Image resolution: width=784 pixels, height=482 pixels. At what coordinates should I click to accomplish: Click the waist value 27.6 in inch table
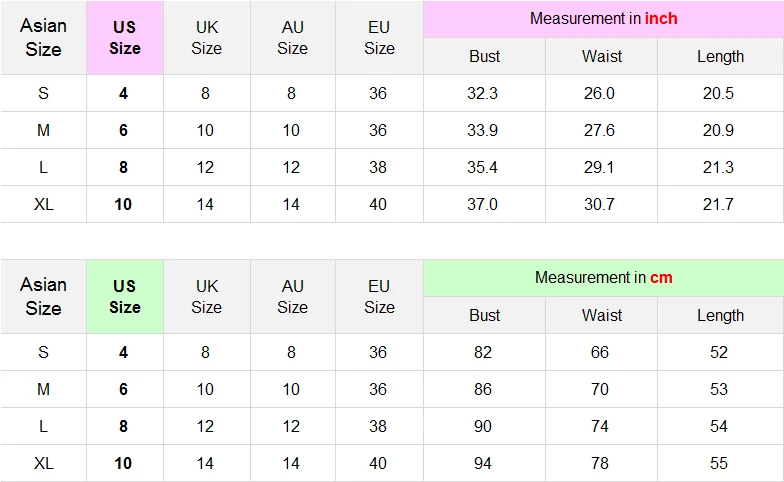599,130
